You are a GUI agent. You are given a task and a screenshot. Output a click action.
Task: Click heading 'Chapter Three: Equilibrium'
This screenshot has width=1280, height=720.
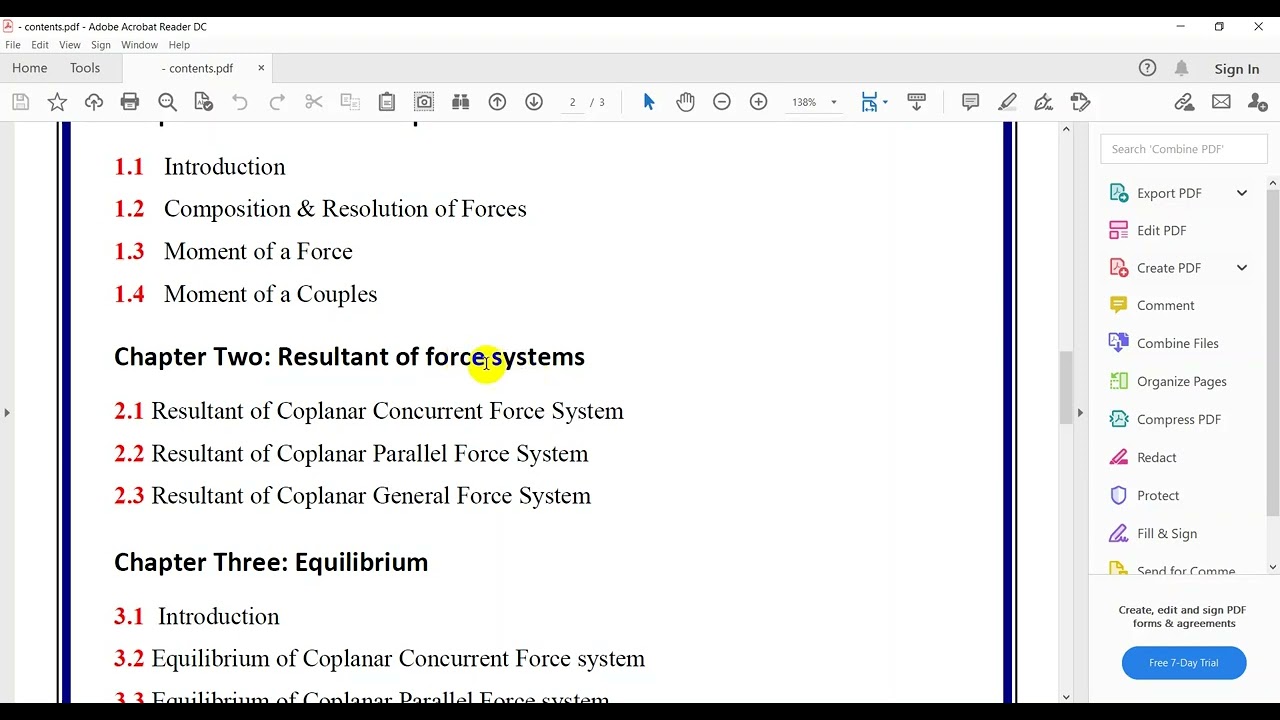click(x=271, y=562)
